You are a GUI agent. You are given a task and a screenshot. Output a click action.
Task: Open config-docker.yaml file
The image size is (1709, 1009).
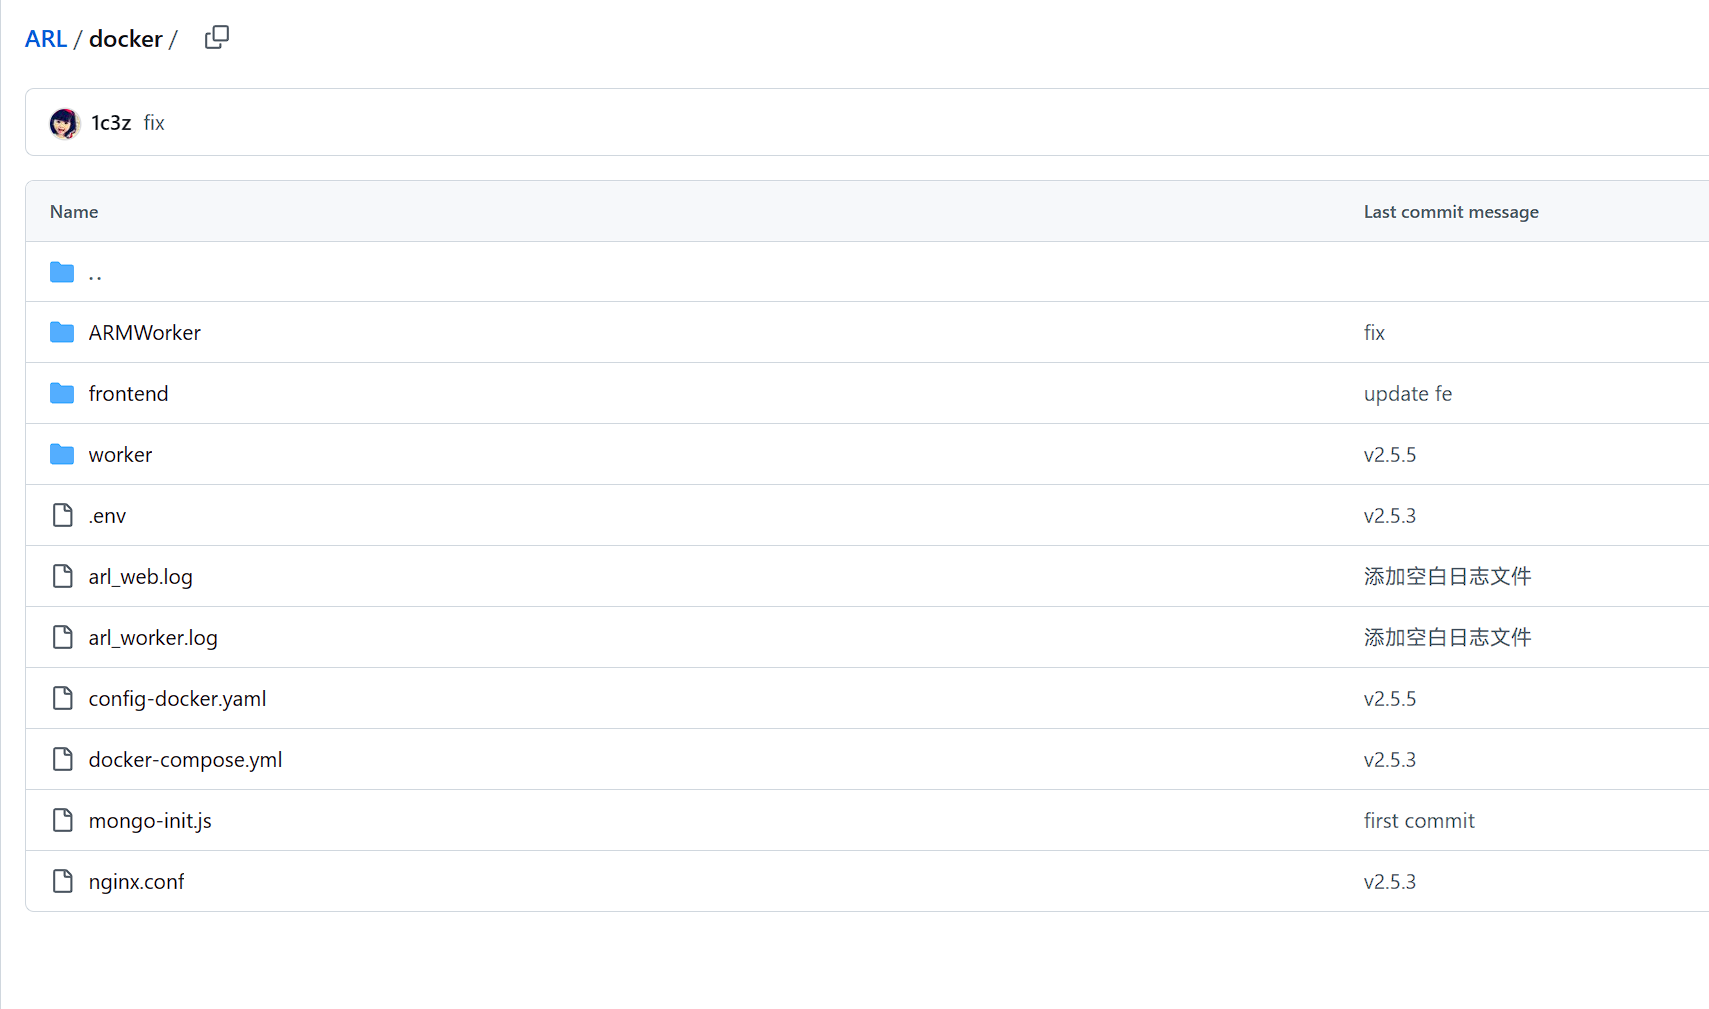(x=177, y=699)
